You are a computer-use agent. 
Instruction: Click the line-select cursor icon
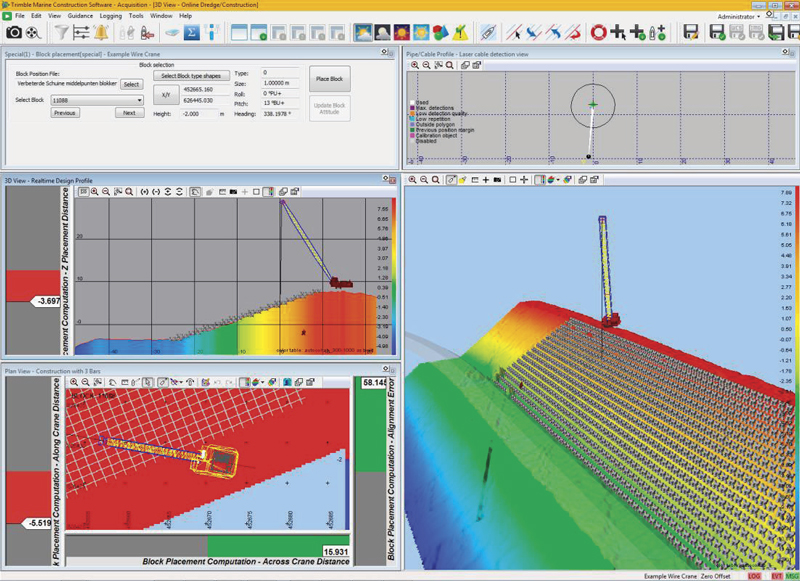514,33
